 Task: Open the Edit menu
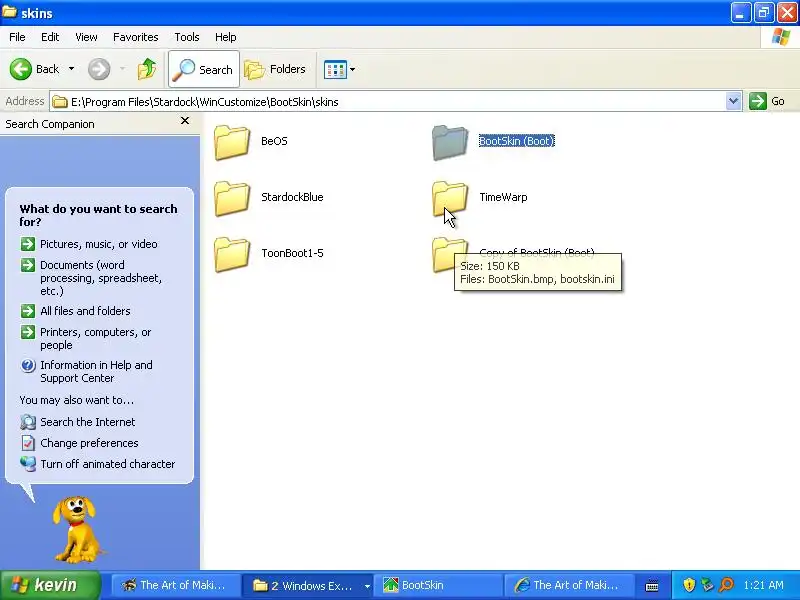tap(50, 37)
